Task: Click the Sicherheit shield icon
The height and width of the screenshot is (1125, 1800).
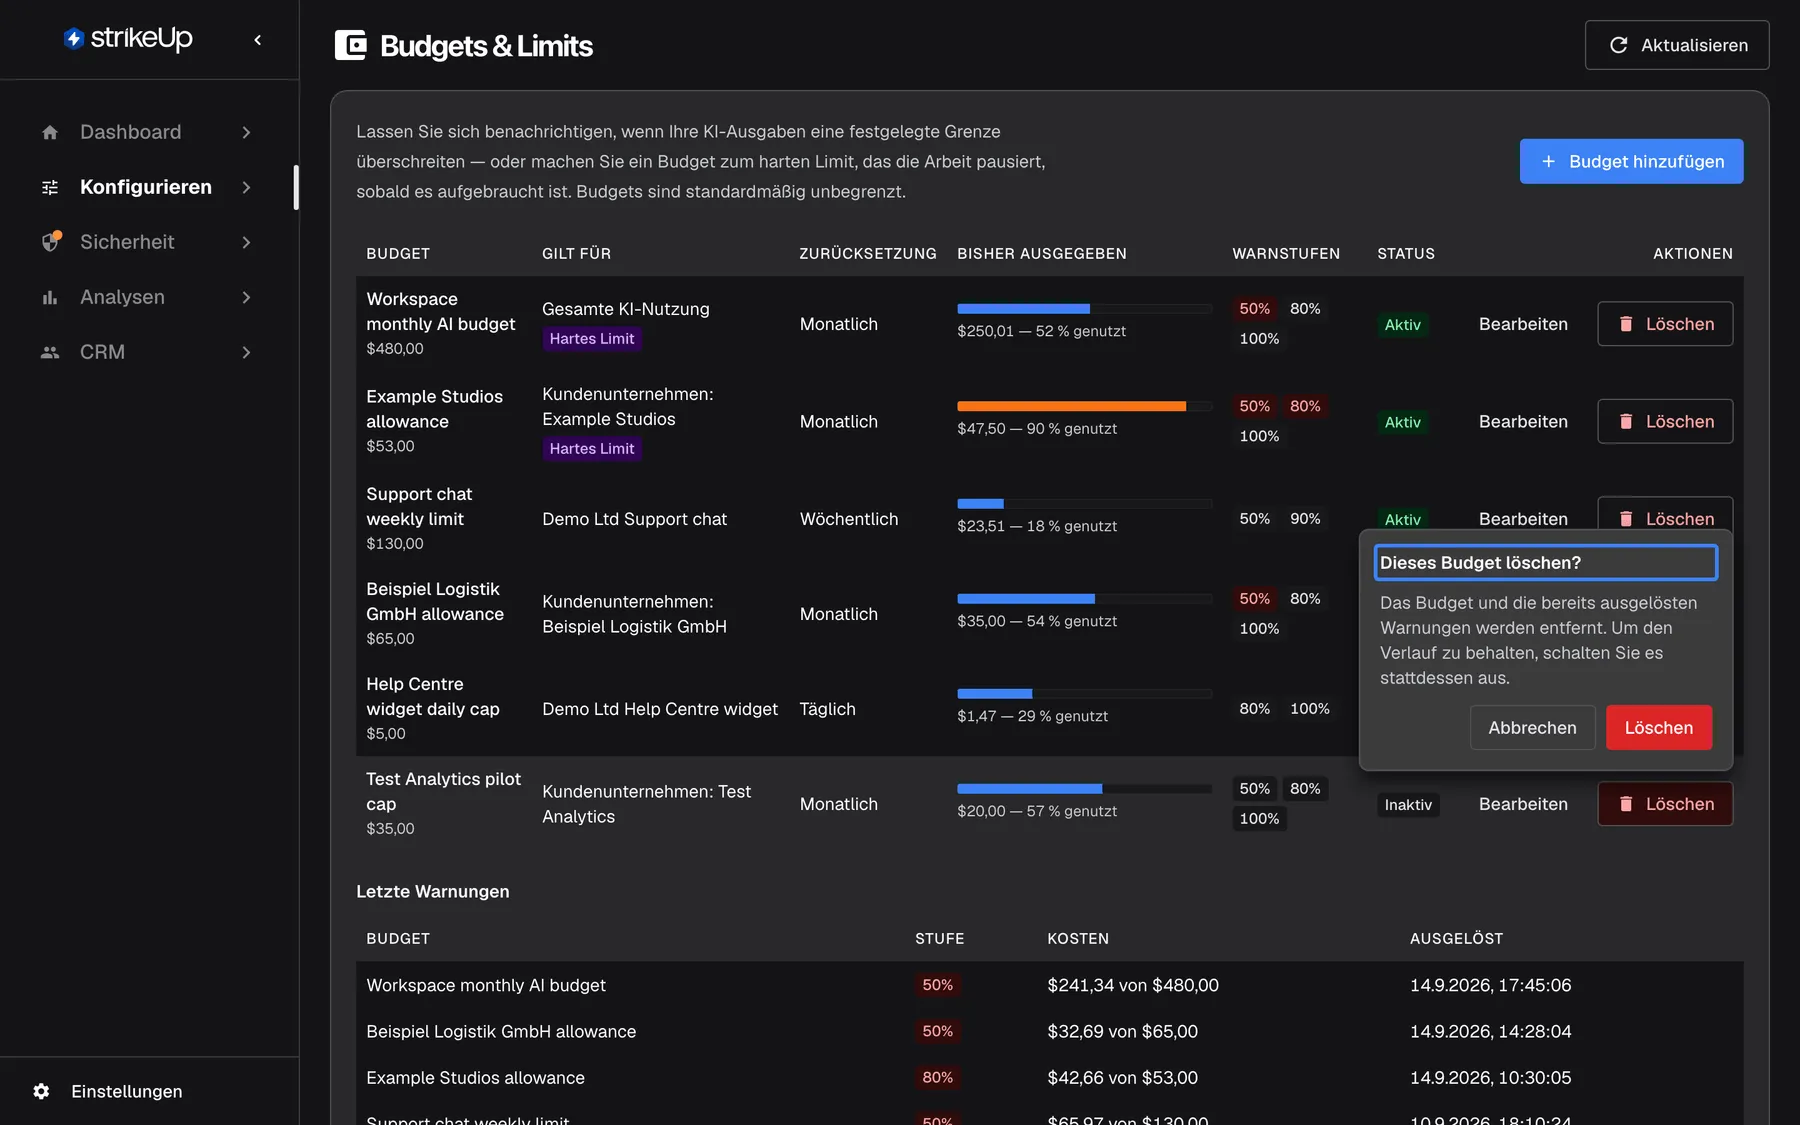Action: [x=51, y=242]
